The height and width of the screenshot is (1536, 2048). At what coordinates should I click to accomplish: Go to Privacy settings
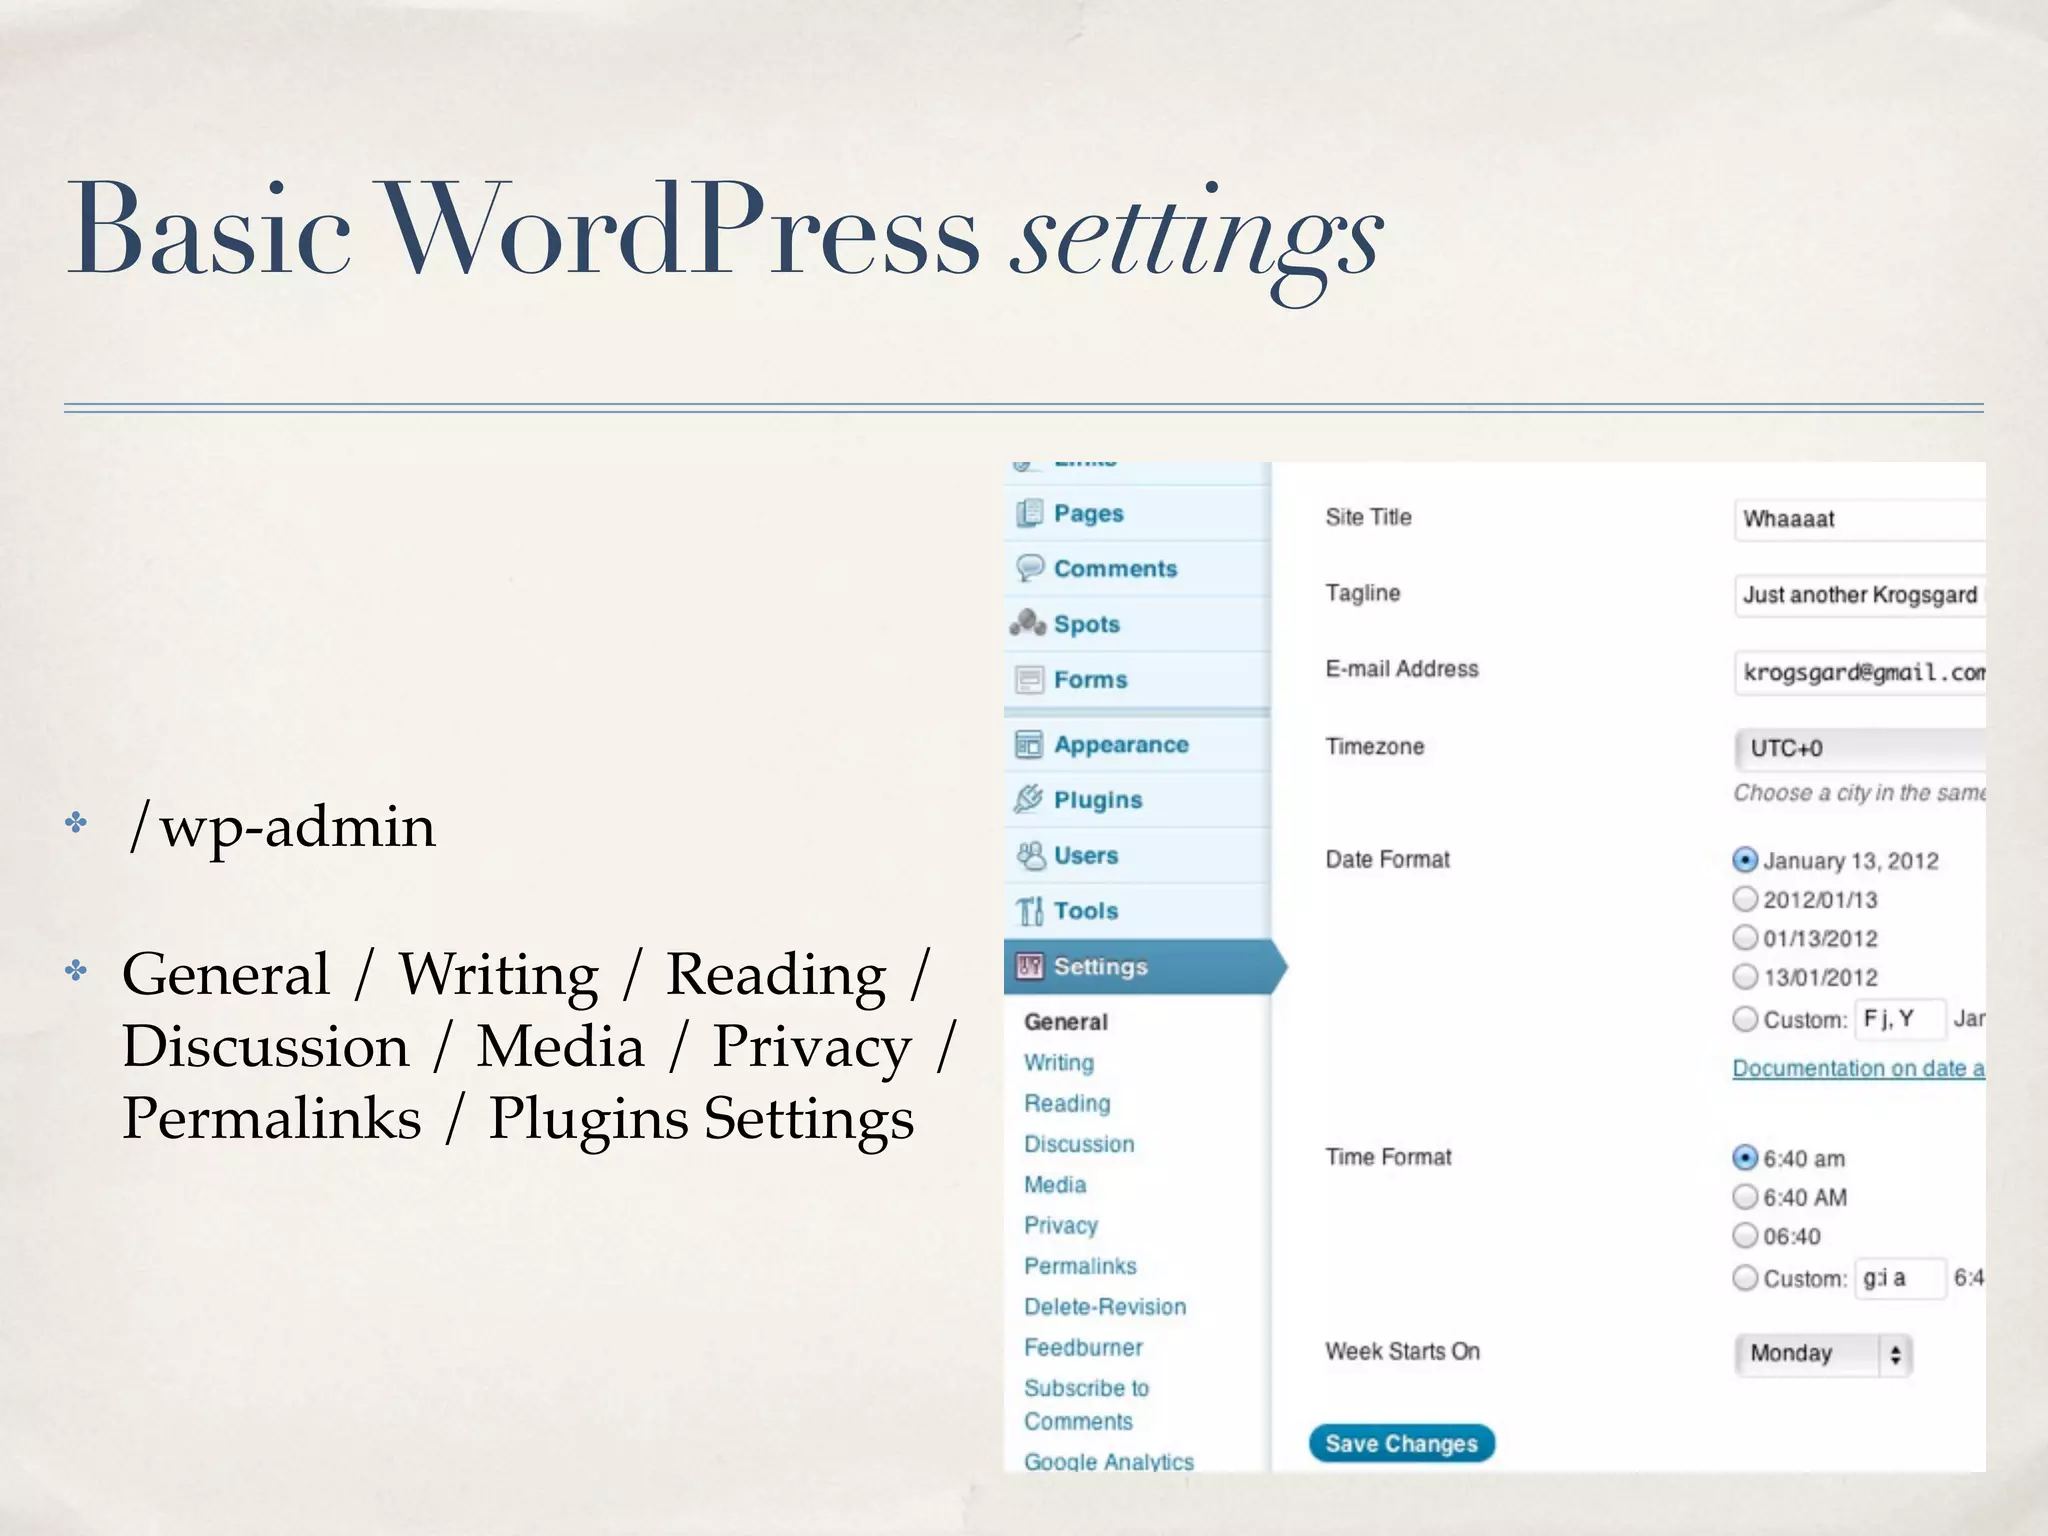click(x=1061, y=1226)
